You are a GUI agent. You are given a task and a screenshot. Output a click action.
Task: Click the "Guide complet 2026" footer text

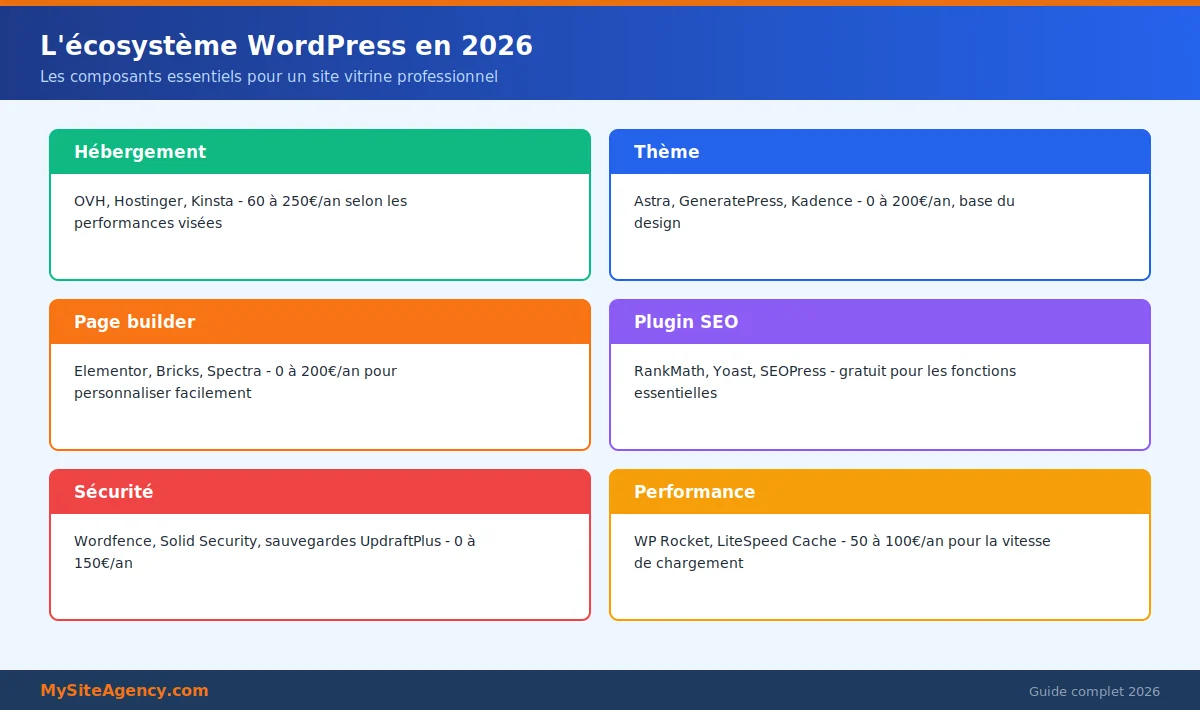pyautogui.click(x=1094, y=692)
